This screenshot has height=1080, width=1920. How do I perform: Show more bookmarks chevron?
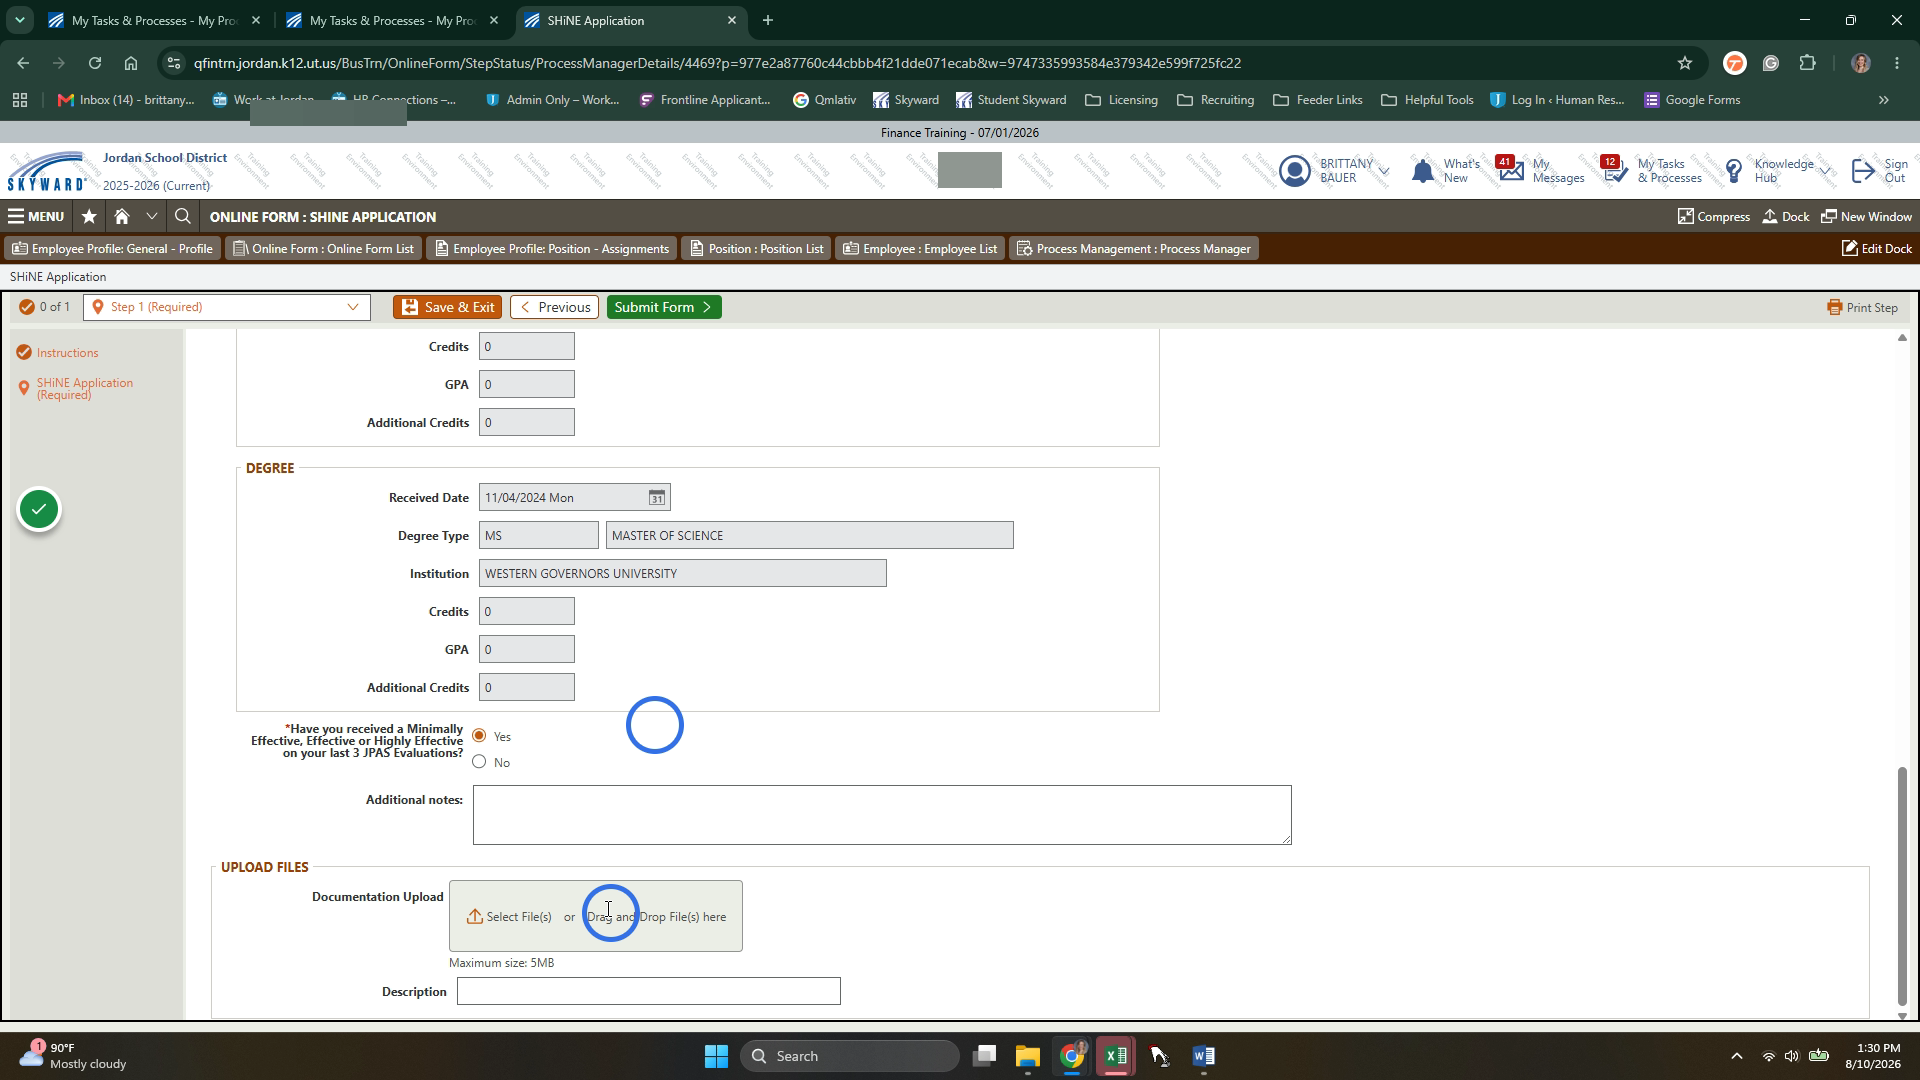1884,100
